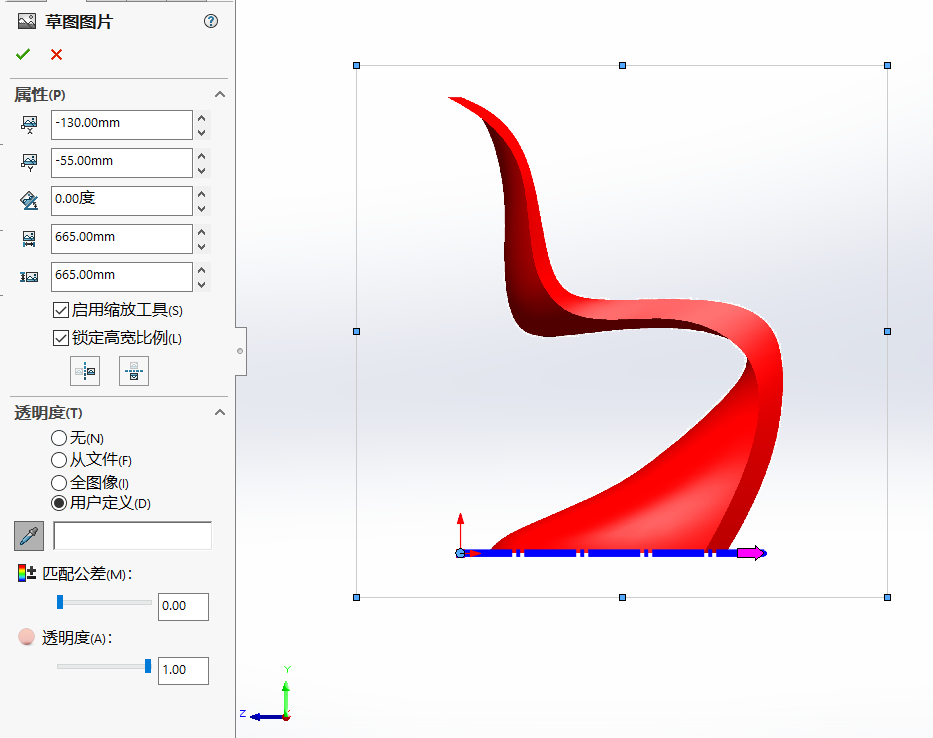The image size is (933, 738).
Task: Click the X origin position icon
Action: point(29,125)
